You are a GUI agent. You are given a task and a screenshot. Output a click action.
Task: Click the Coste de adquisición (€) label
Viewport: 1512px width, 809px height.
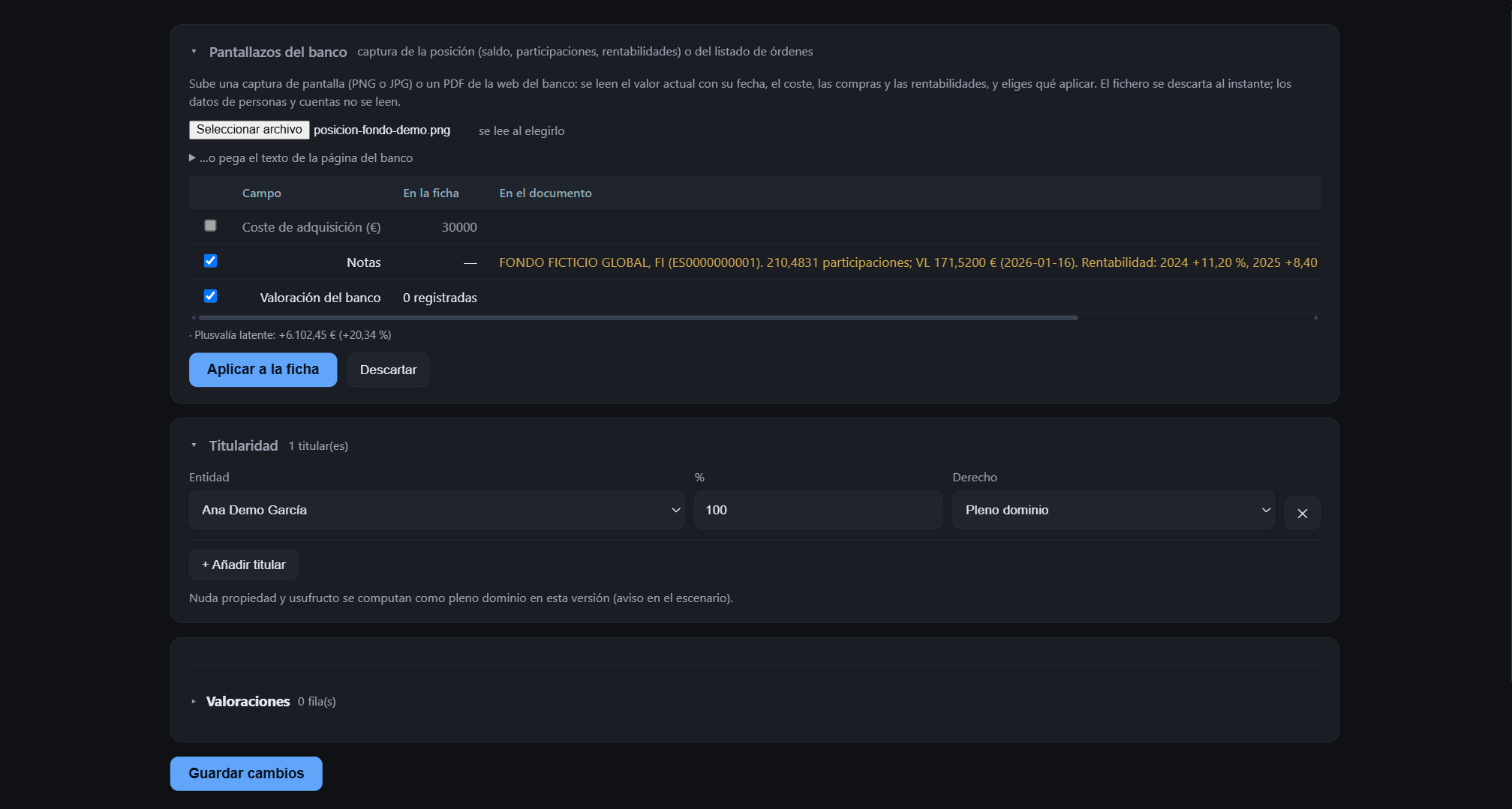click(312, 227)
